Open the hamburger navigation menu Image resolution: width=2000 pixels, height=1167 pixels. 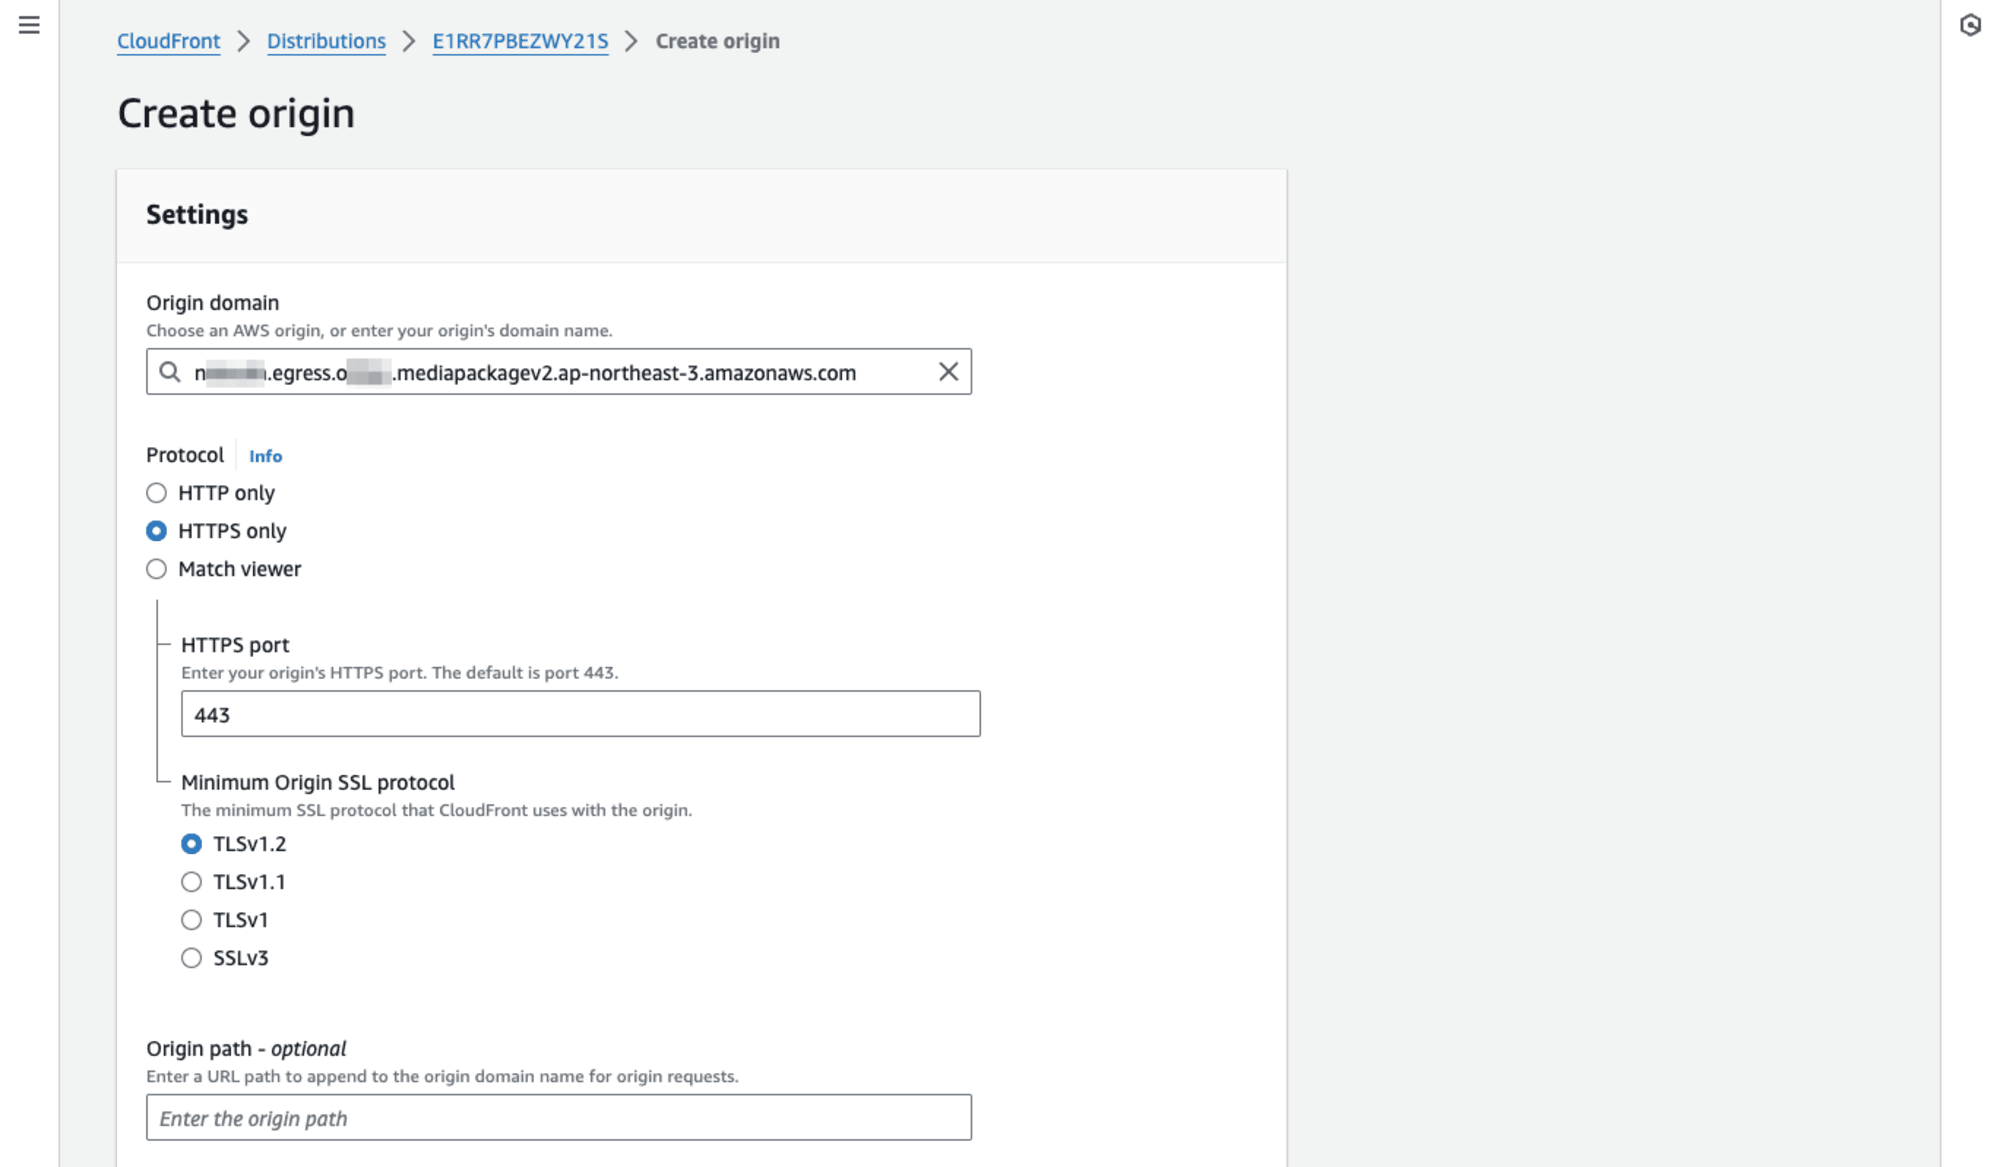pos(29,25)
